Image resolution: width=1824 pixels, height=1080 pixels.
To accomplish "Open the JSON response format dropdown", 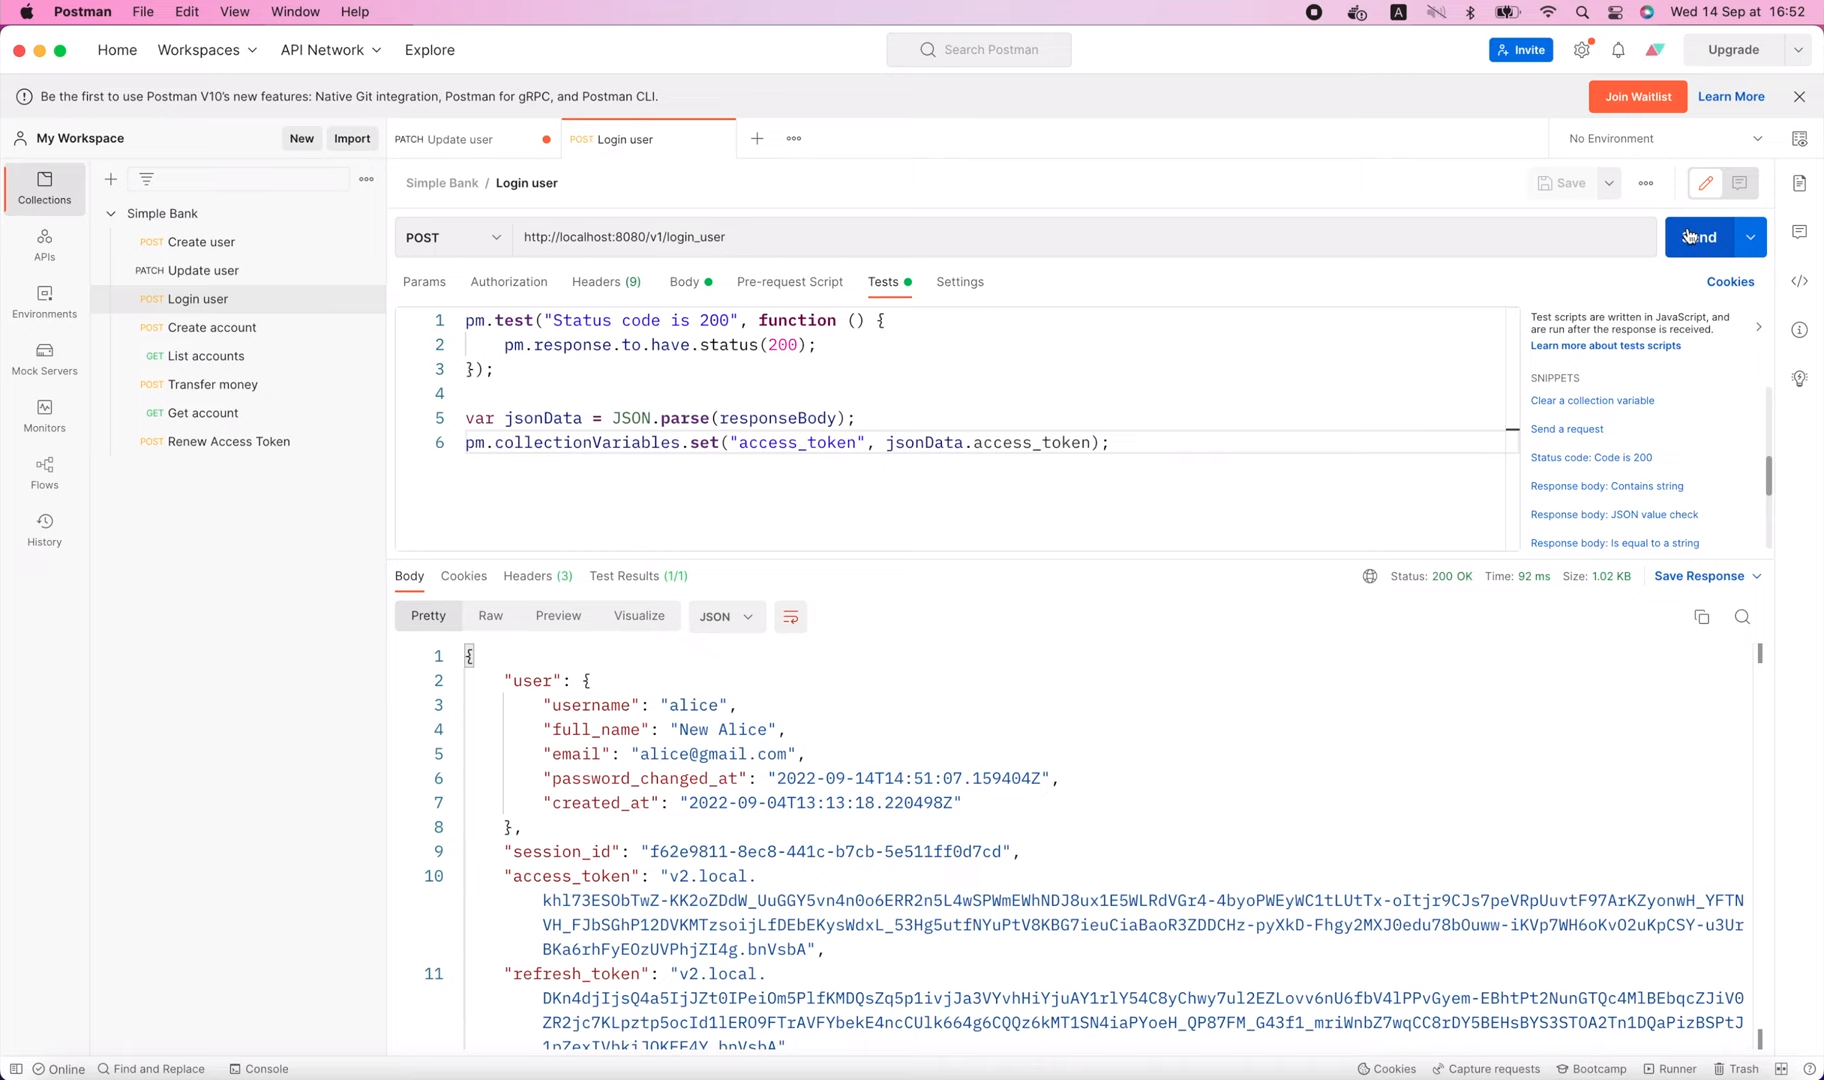I will click(727, 617).
